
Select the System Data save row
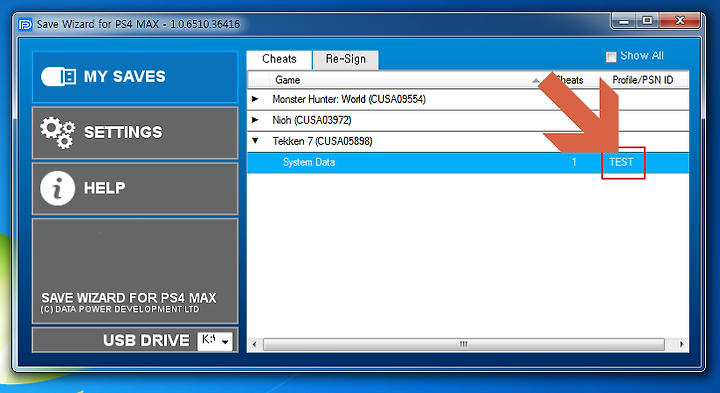pyautogui.click(x=468, y=163)
